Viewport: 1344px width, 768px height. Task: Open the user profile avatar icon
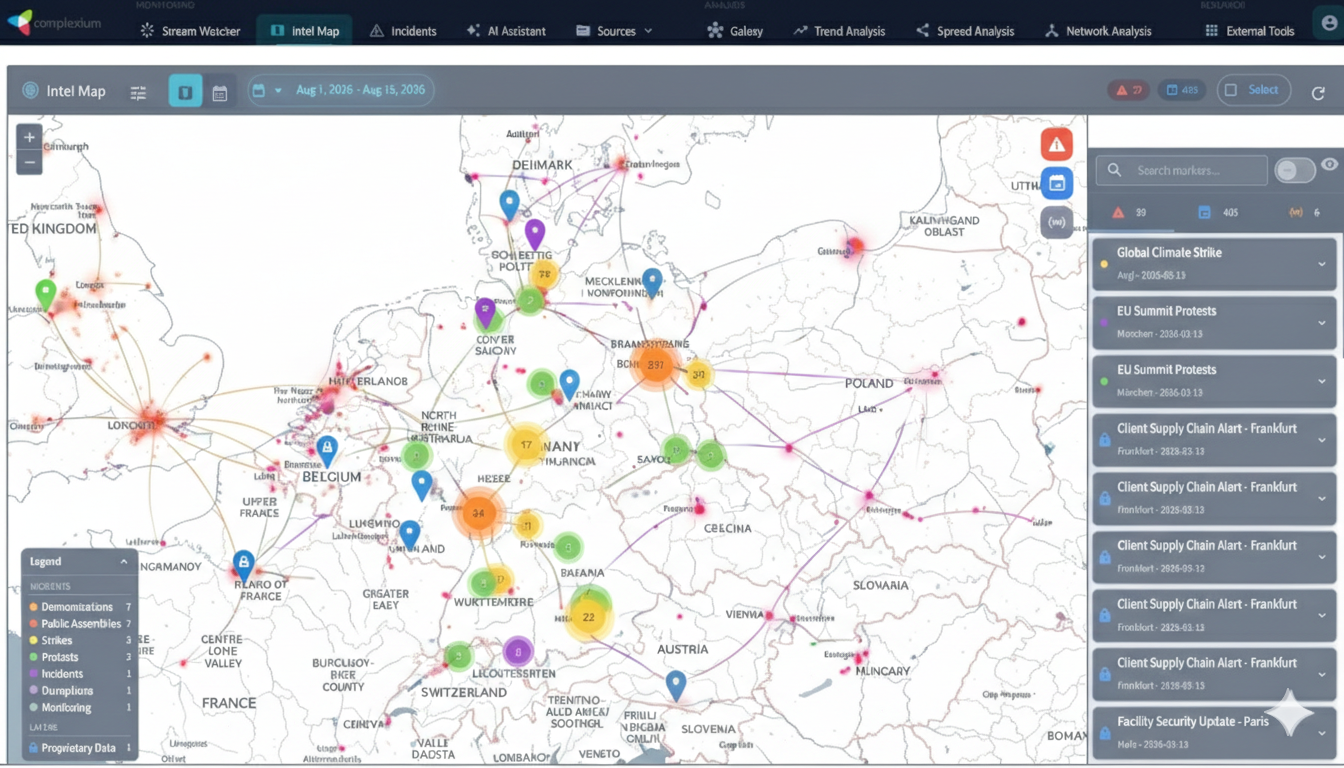tap(1328, 23)
